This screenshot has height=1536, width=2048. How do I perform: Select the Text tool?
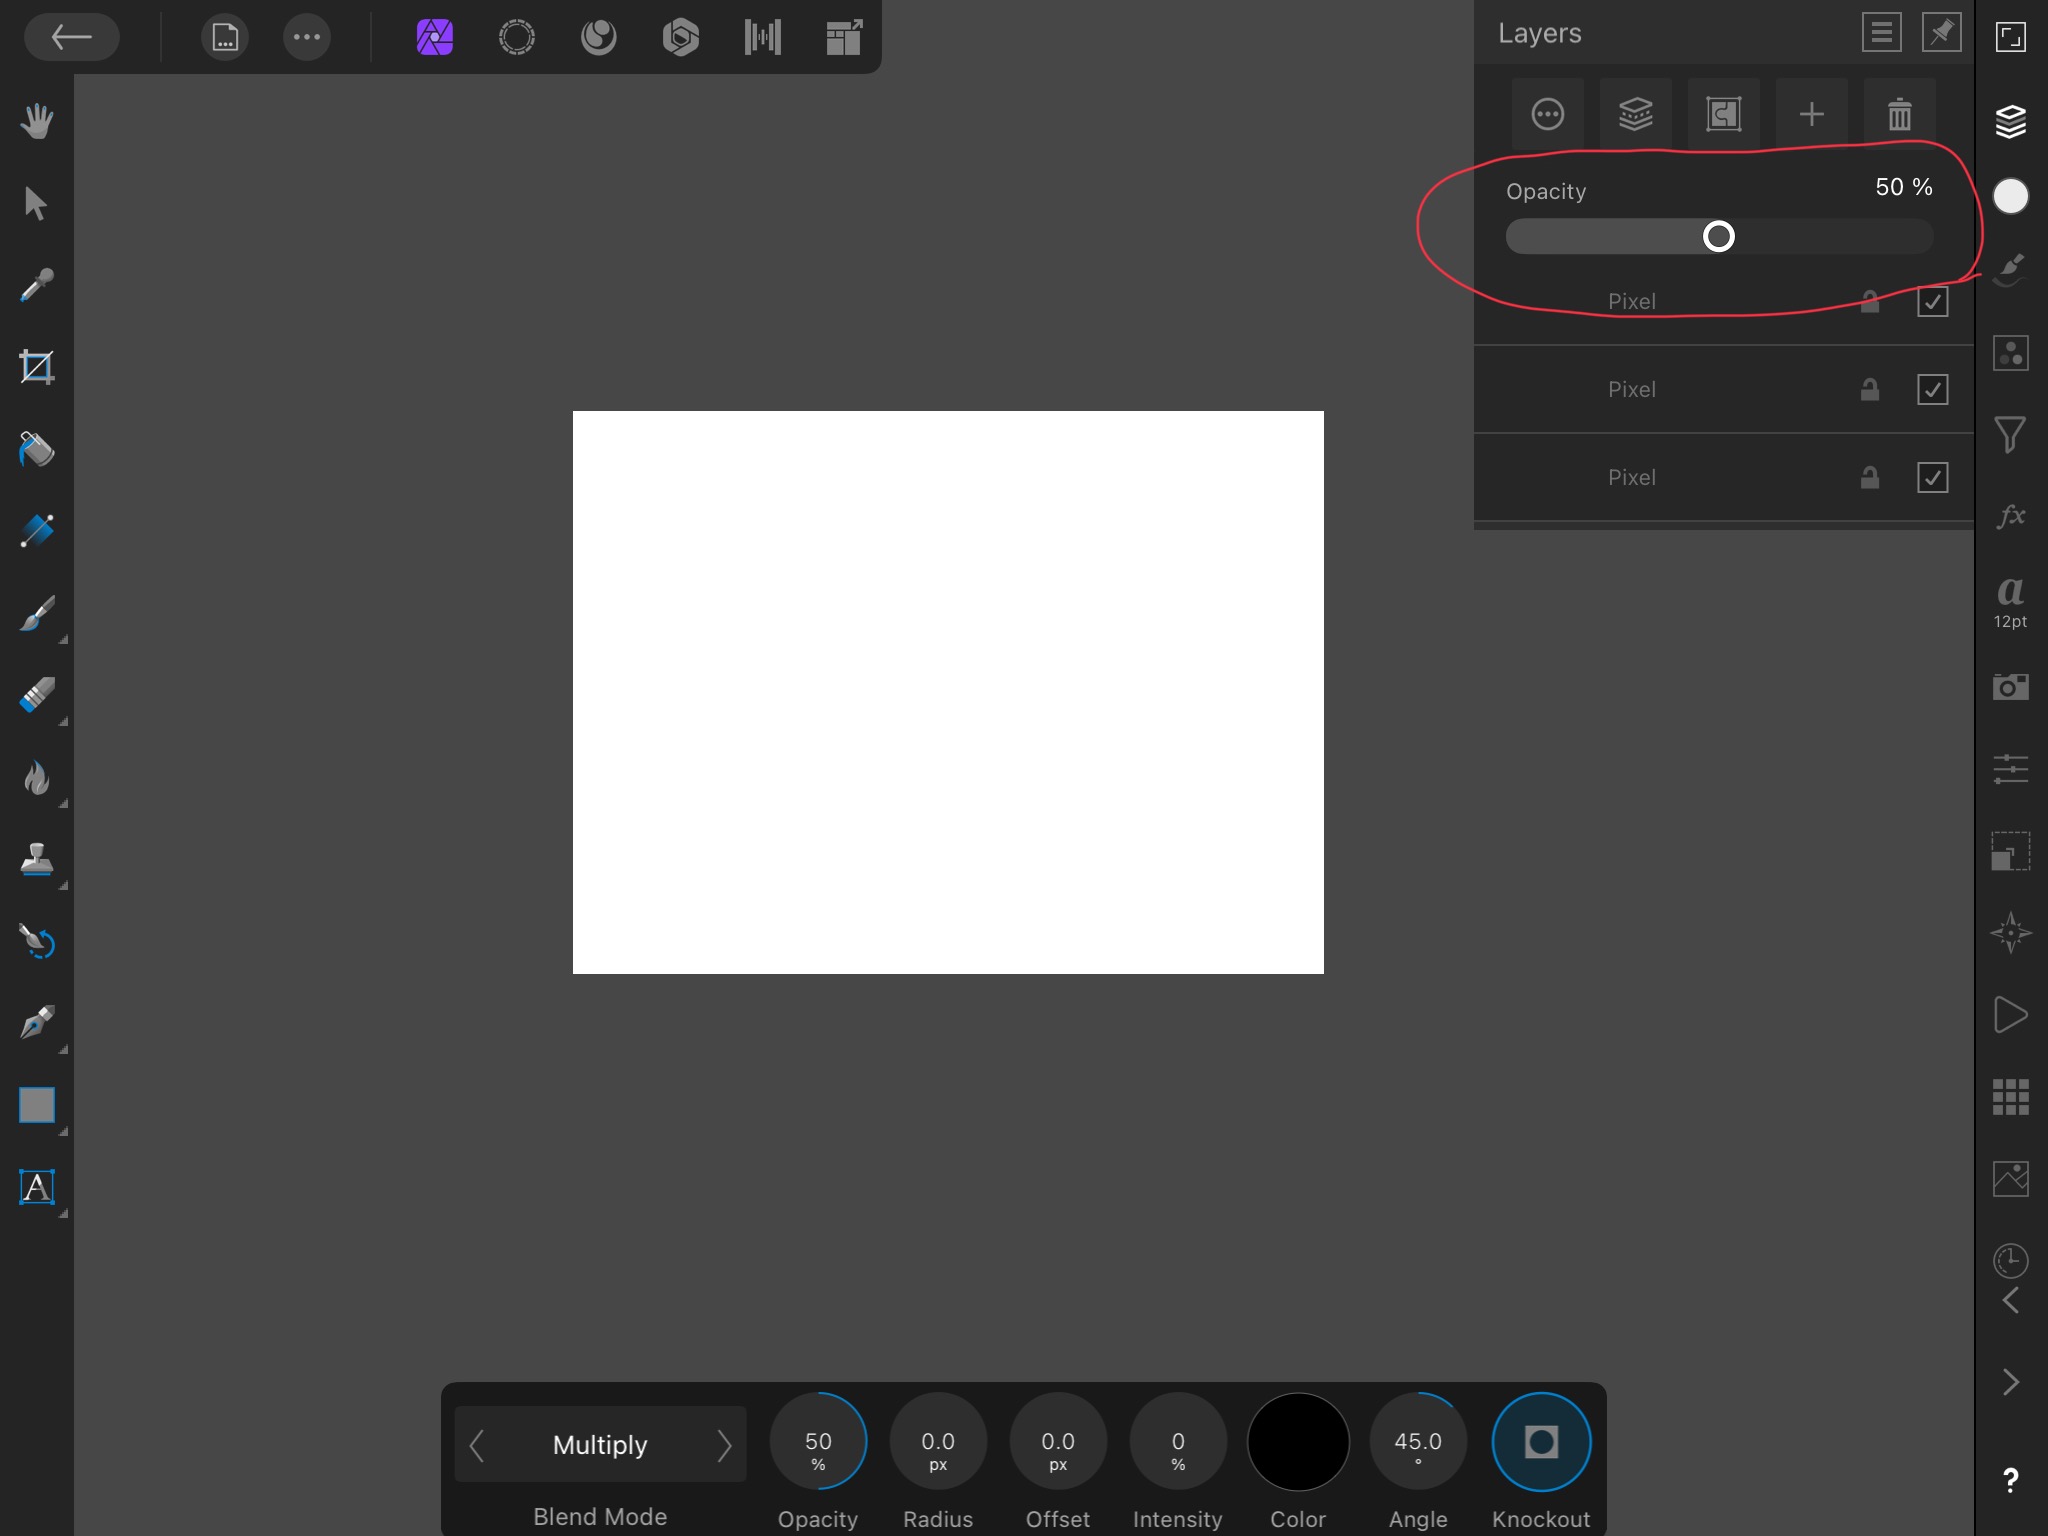36,1188
